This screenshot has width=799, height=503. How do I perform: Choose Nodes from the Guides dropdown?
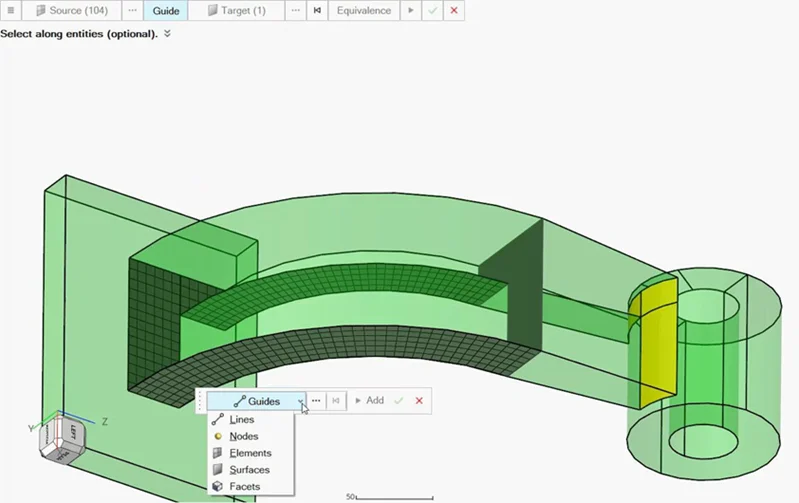click(x=243, y=437)
